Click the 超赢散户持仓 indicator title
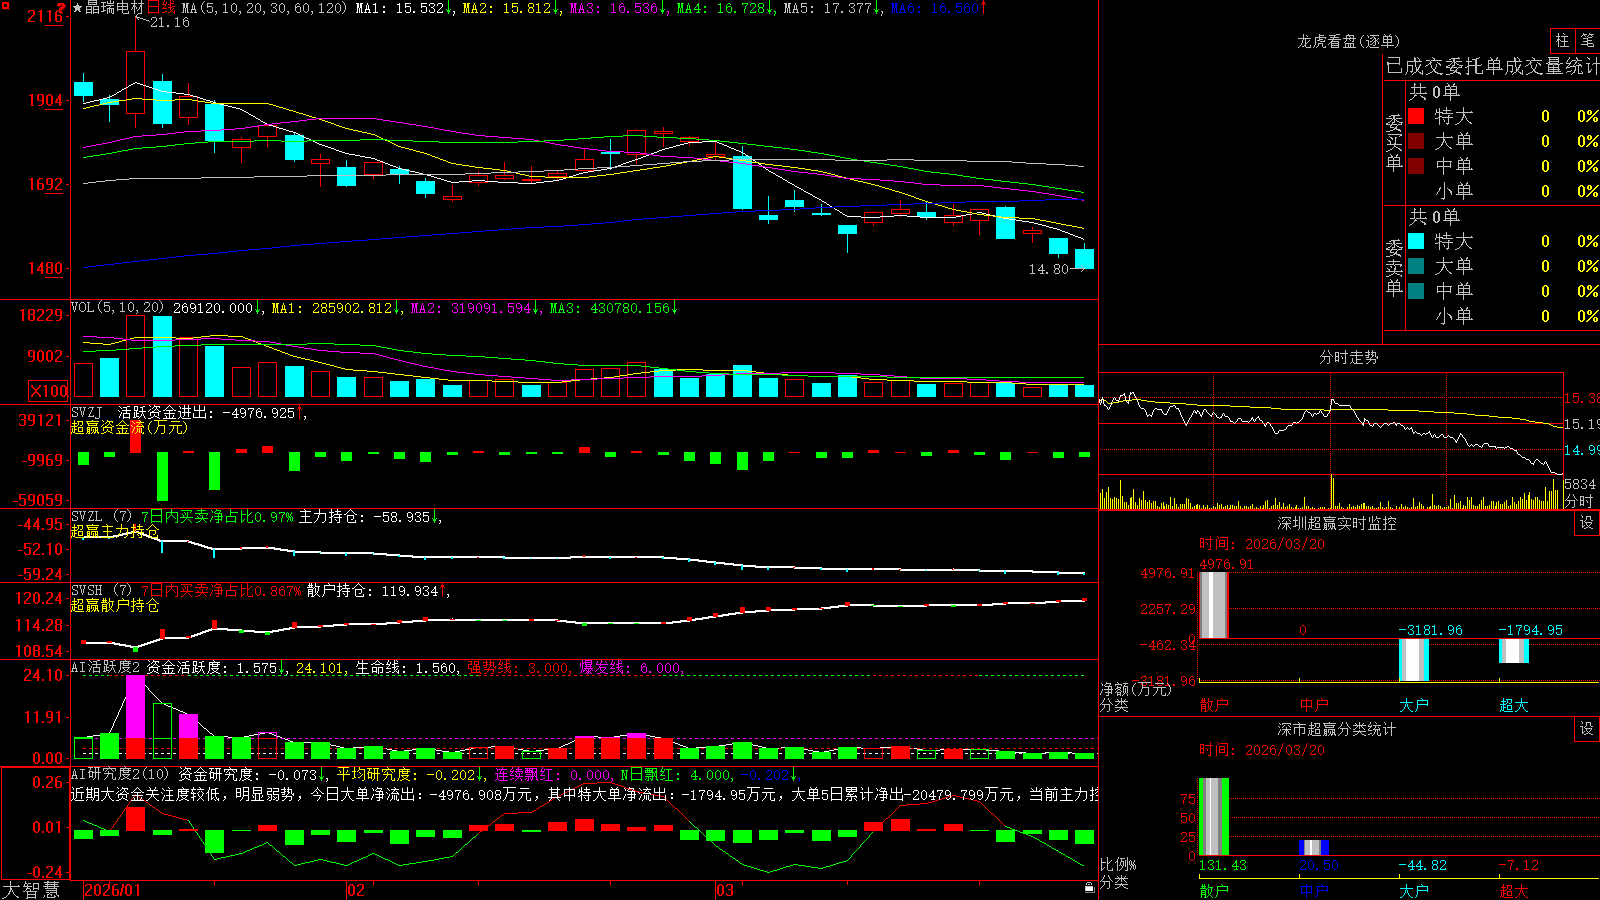 (x=115, y=605)
